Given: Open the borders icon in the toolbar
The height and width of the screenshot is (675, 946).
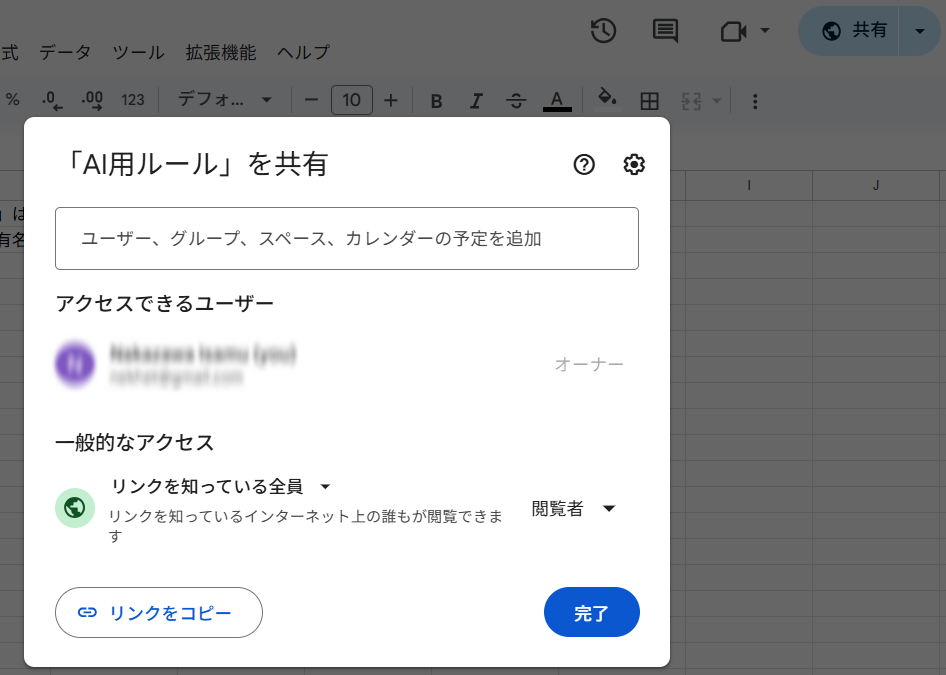Looking at the screenshot, I should point(649,100).
